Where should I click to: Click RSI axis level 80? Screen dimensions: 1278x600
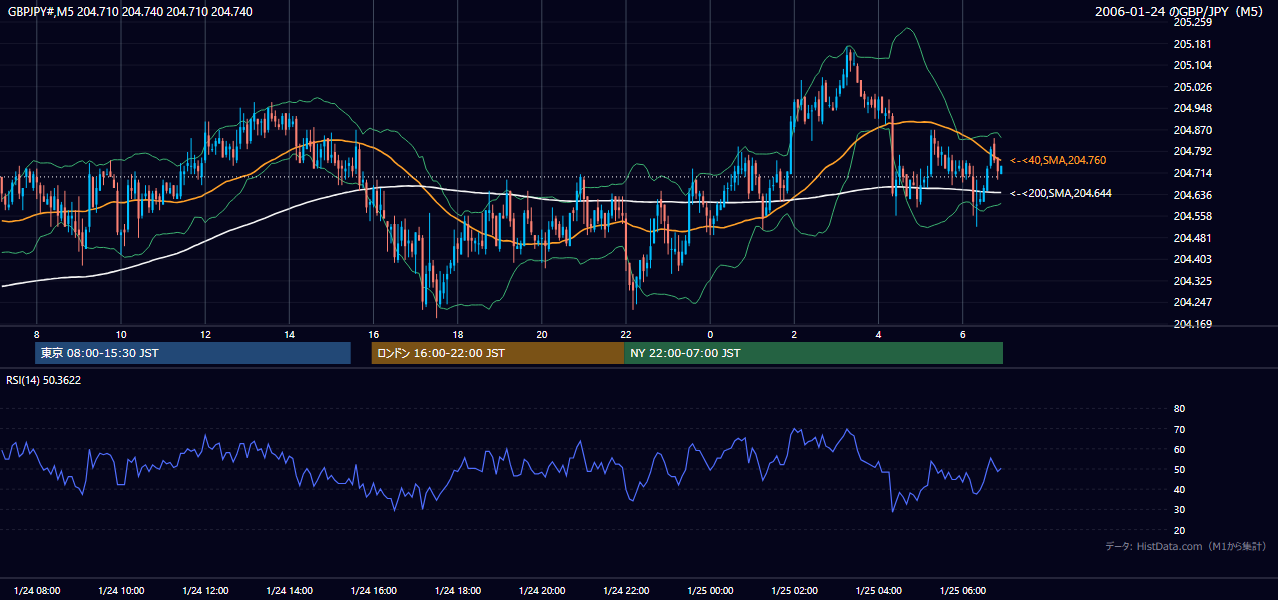click(x=1179, y=409)
